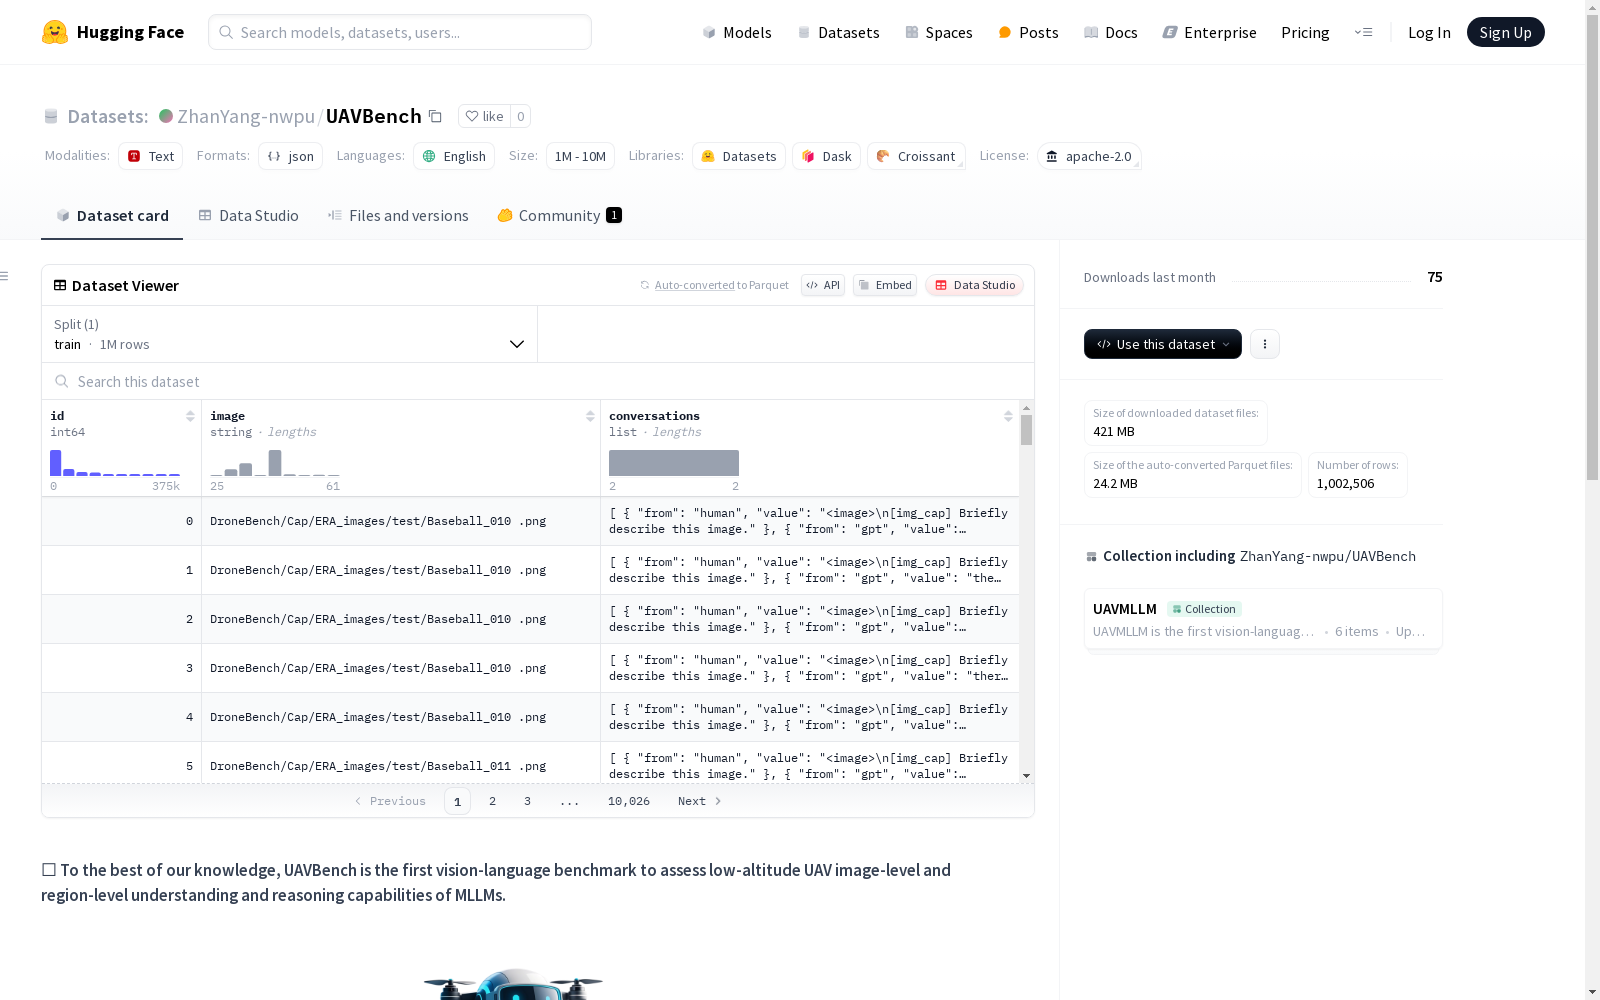Click the sort icon for id column

coord(190,416)
